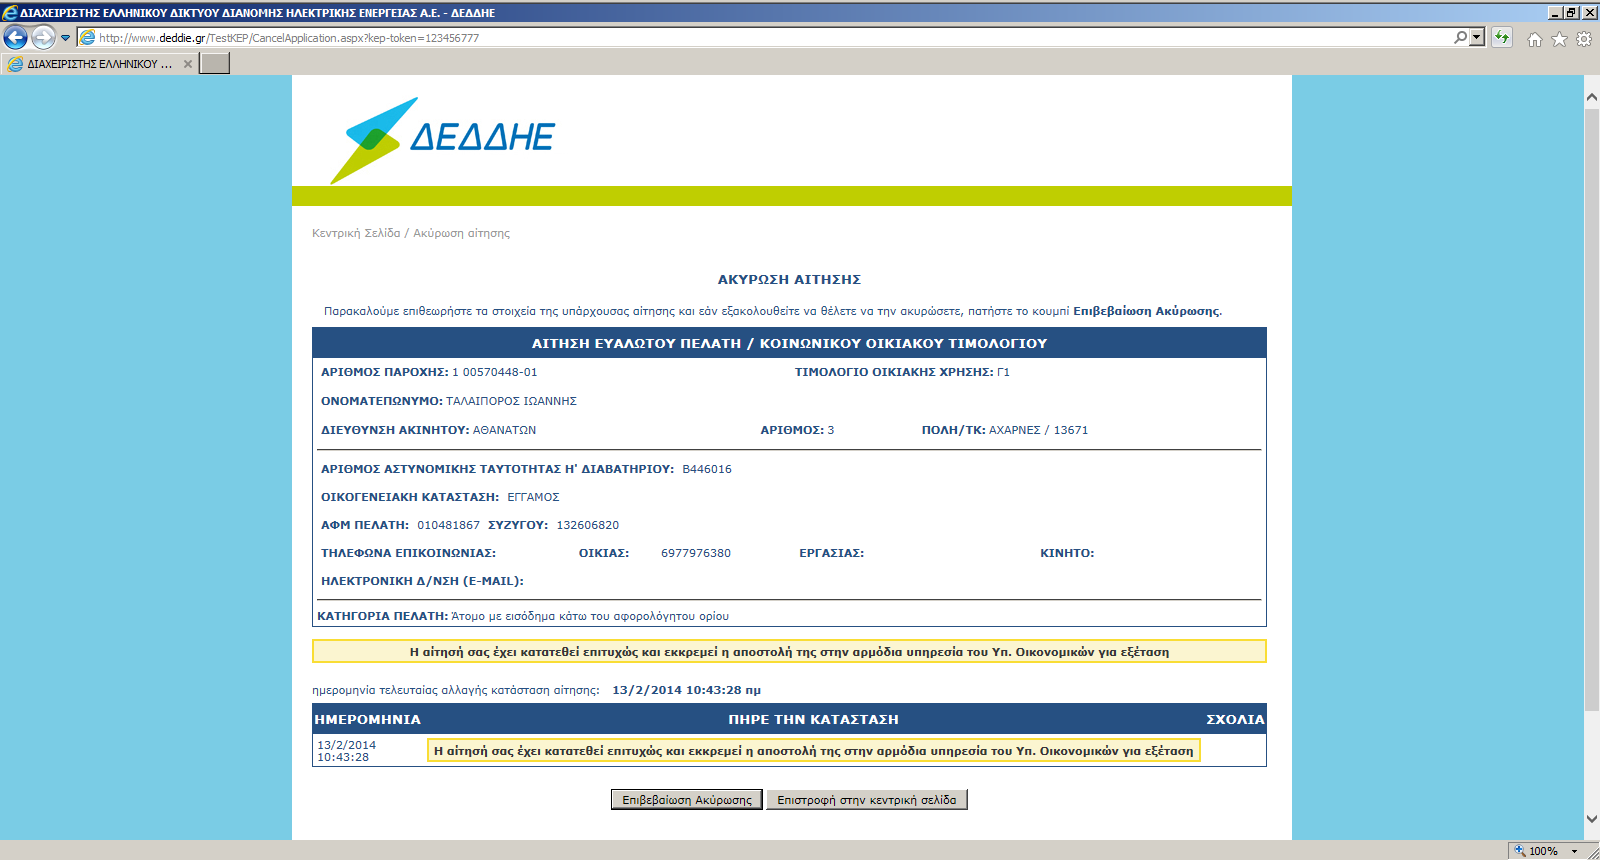Click the address value ΑΘΑΝΑΤΩΝ
This screenshot has height=860, width=1600.
pyautogui.click(x=504, y=430)
